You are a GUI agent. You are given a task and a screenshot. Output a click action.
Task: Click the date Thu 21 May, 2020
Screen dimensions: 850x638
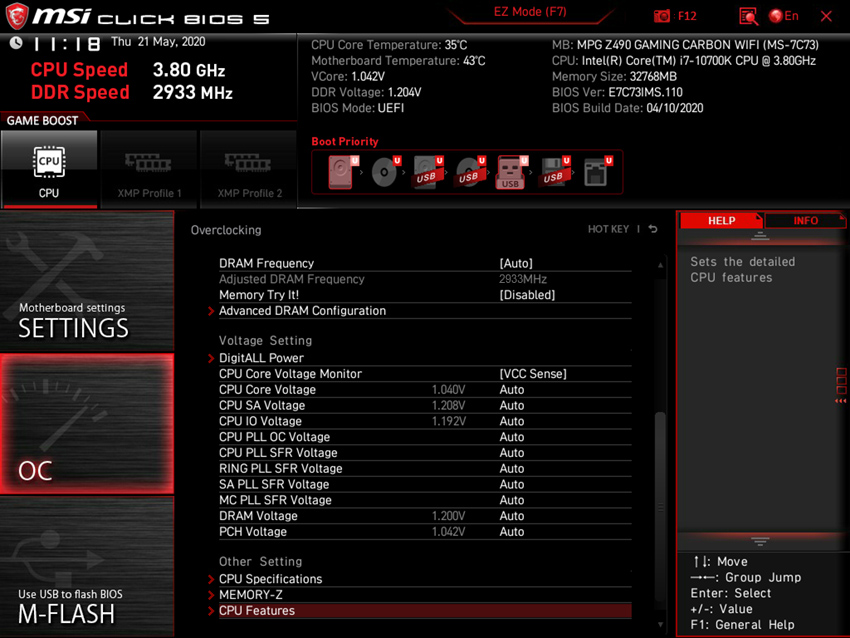point(158,42)
